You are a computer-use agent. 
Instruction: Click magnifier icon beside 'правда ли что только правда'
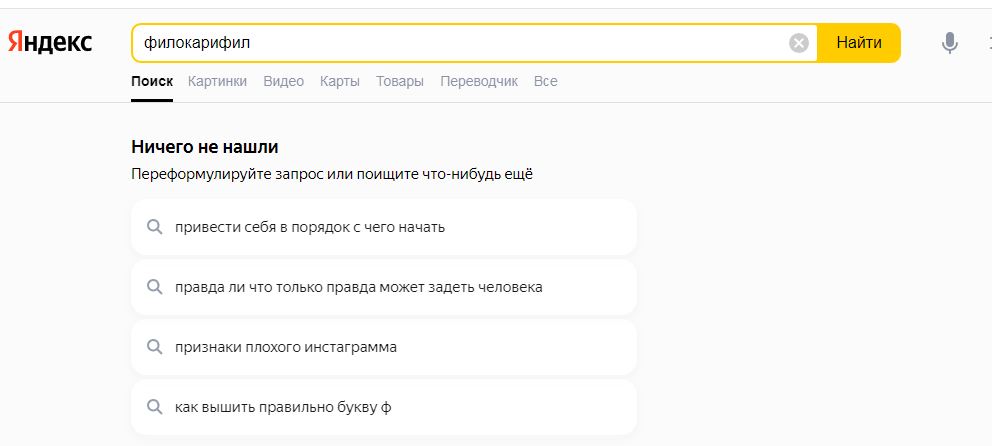click(x=155, y=287)
